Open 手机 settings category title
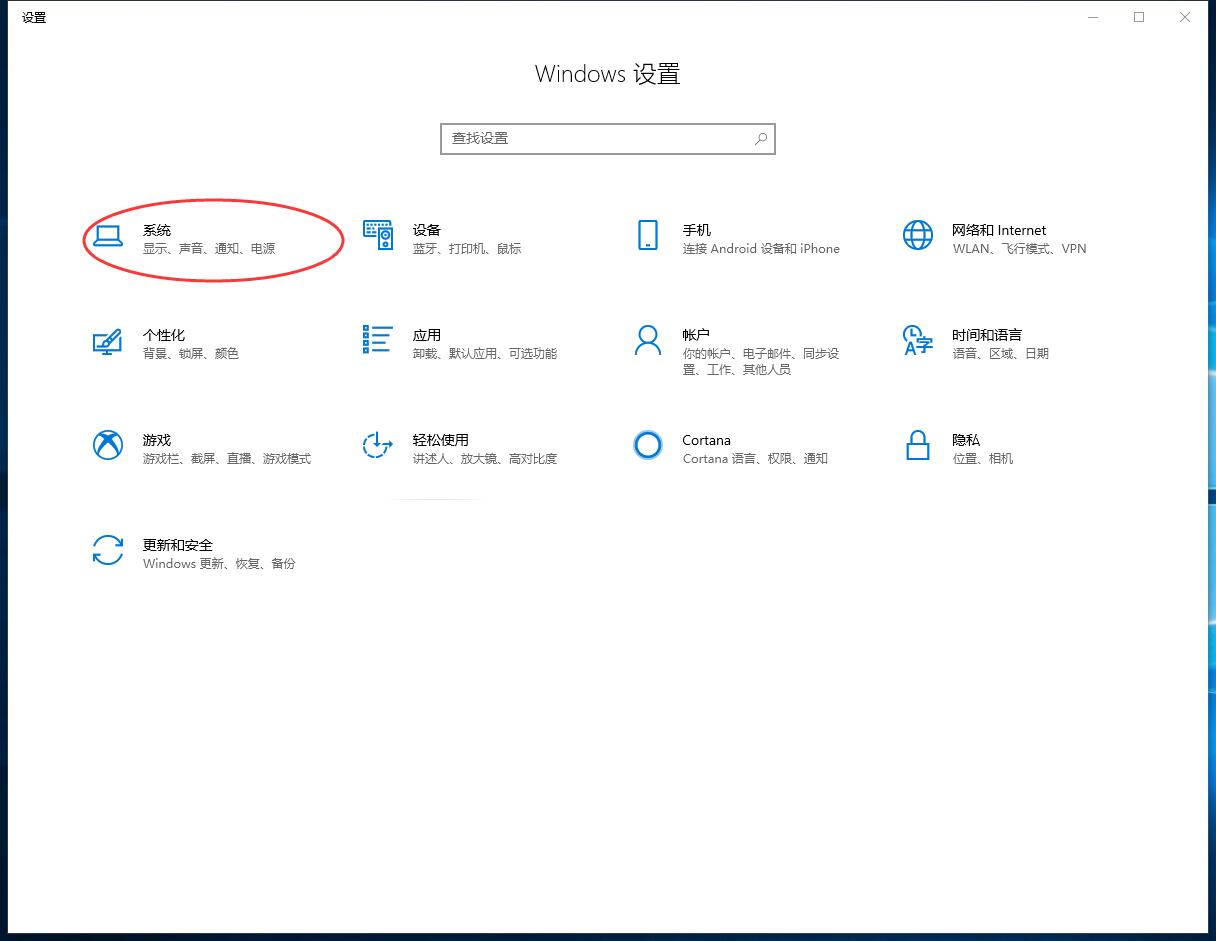1216x941 pixels. [697, 230]
